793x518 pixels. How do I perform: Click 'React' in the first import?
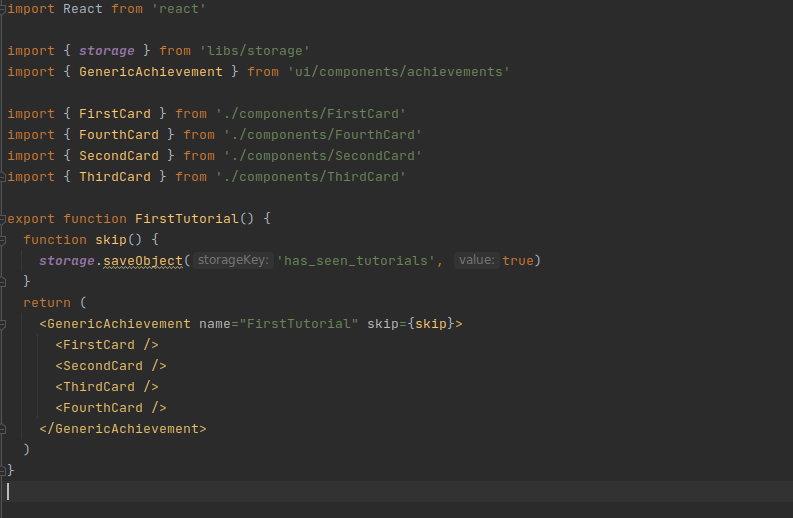coord(82,9)
